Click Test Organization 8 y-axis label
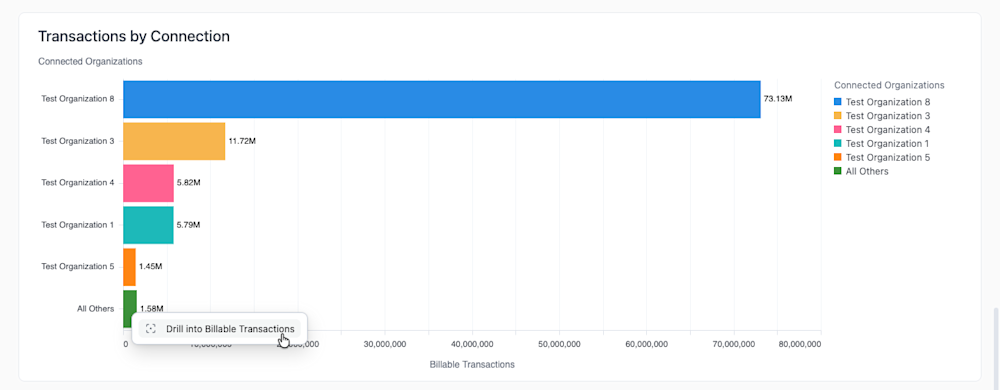Image resolution: width=1000 pixels, height=390 pixels. [78, 99]
